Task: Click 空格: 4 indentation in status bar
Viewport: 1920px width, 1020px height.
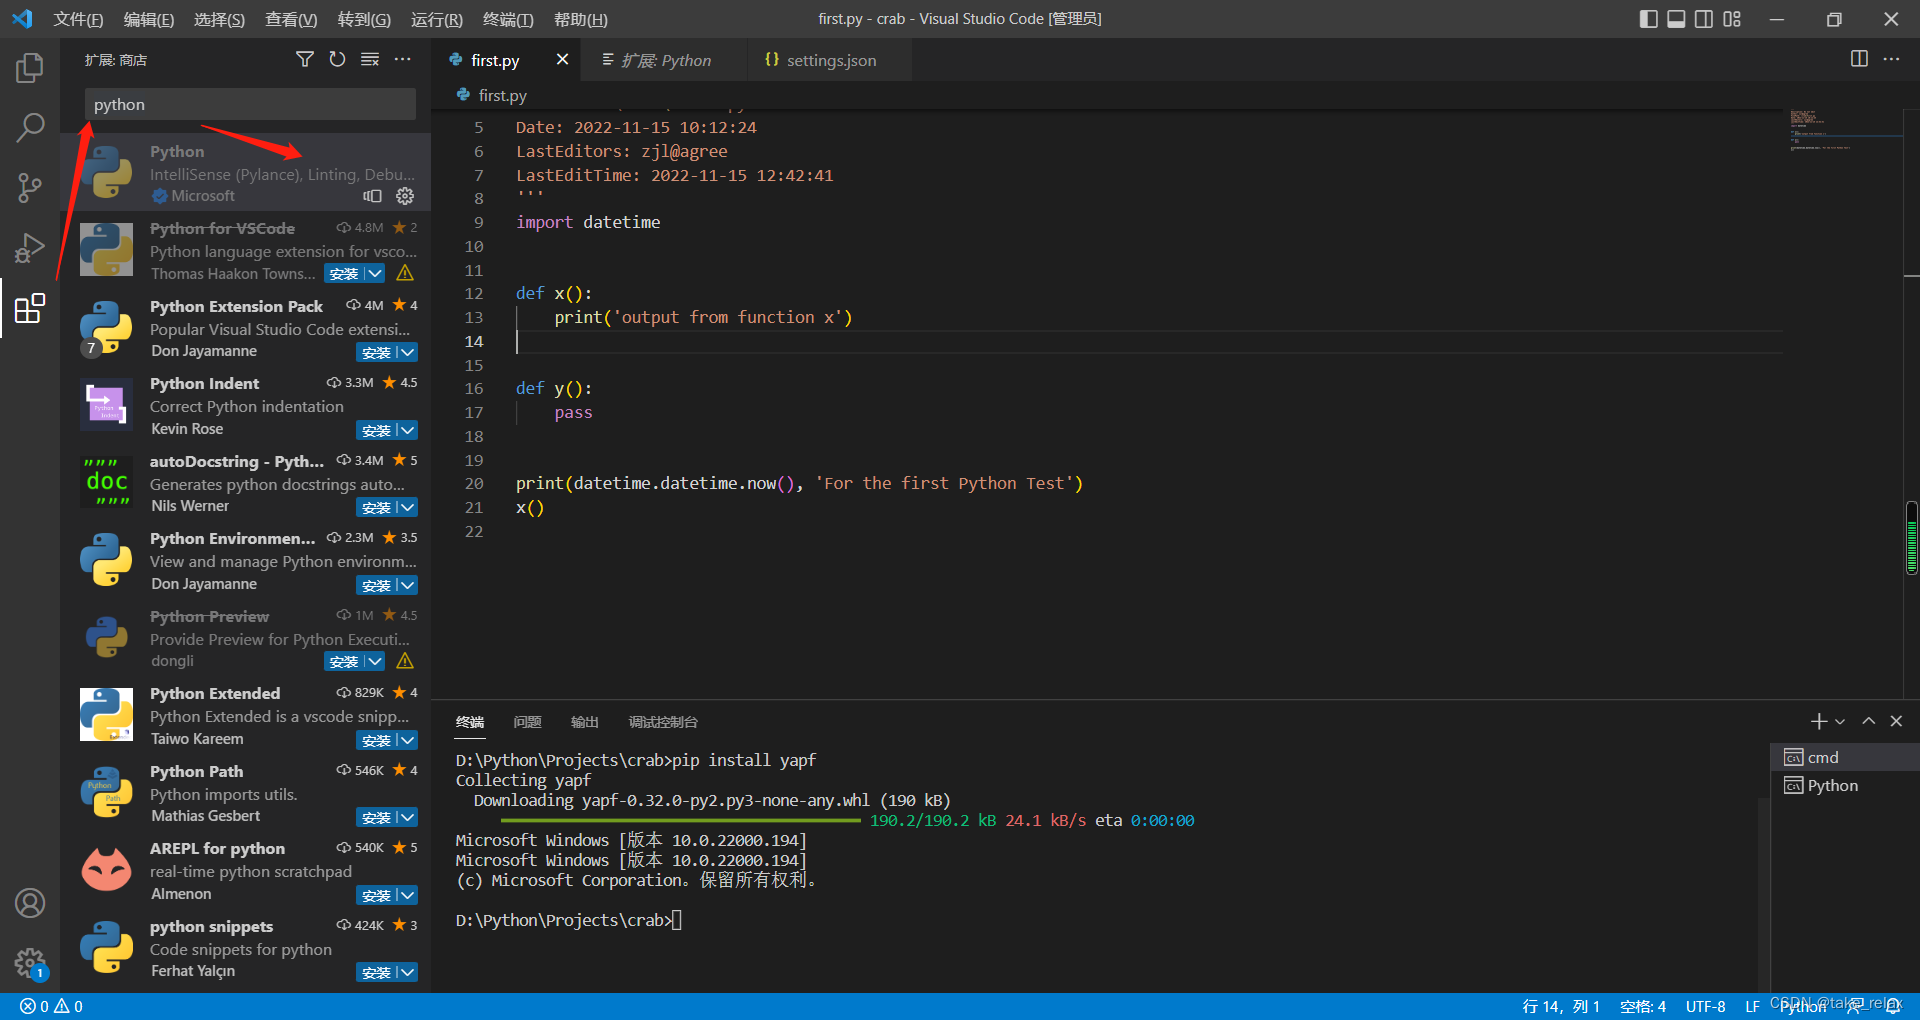Action: pos(1643,1006)
